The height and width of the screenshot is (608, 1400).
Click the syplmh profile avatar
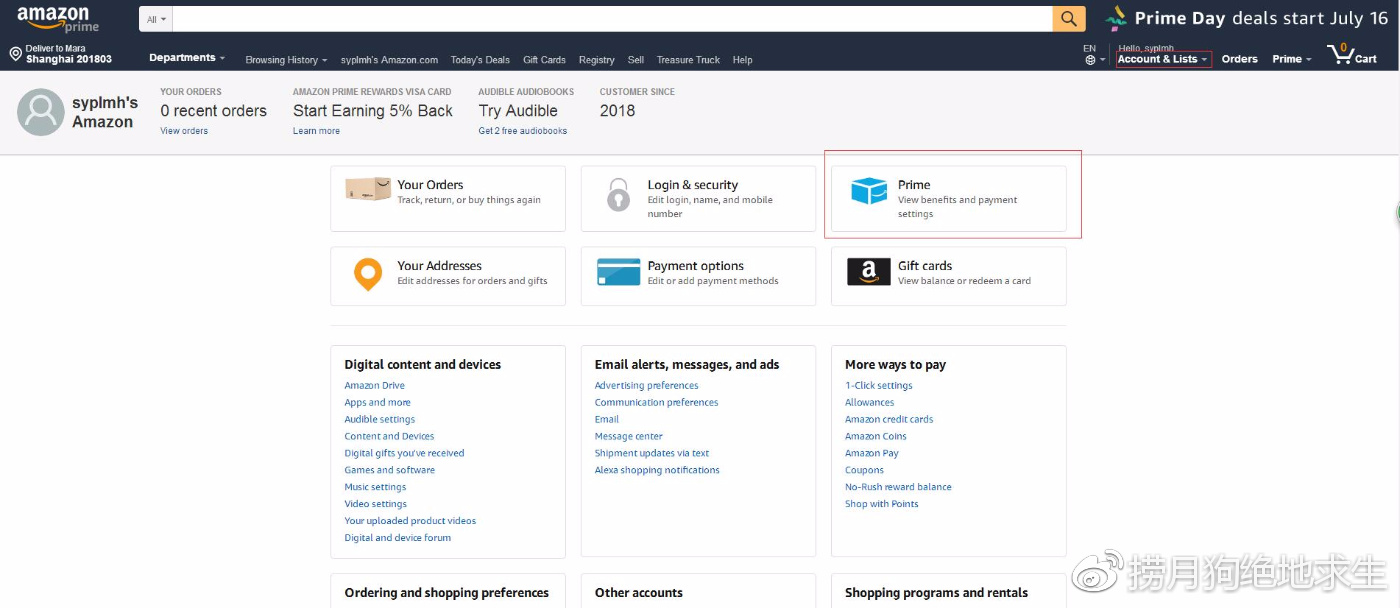[x=41, y=112]
